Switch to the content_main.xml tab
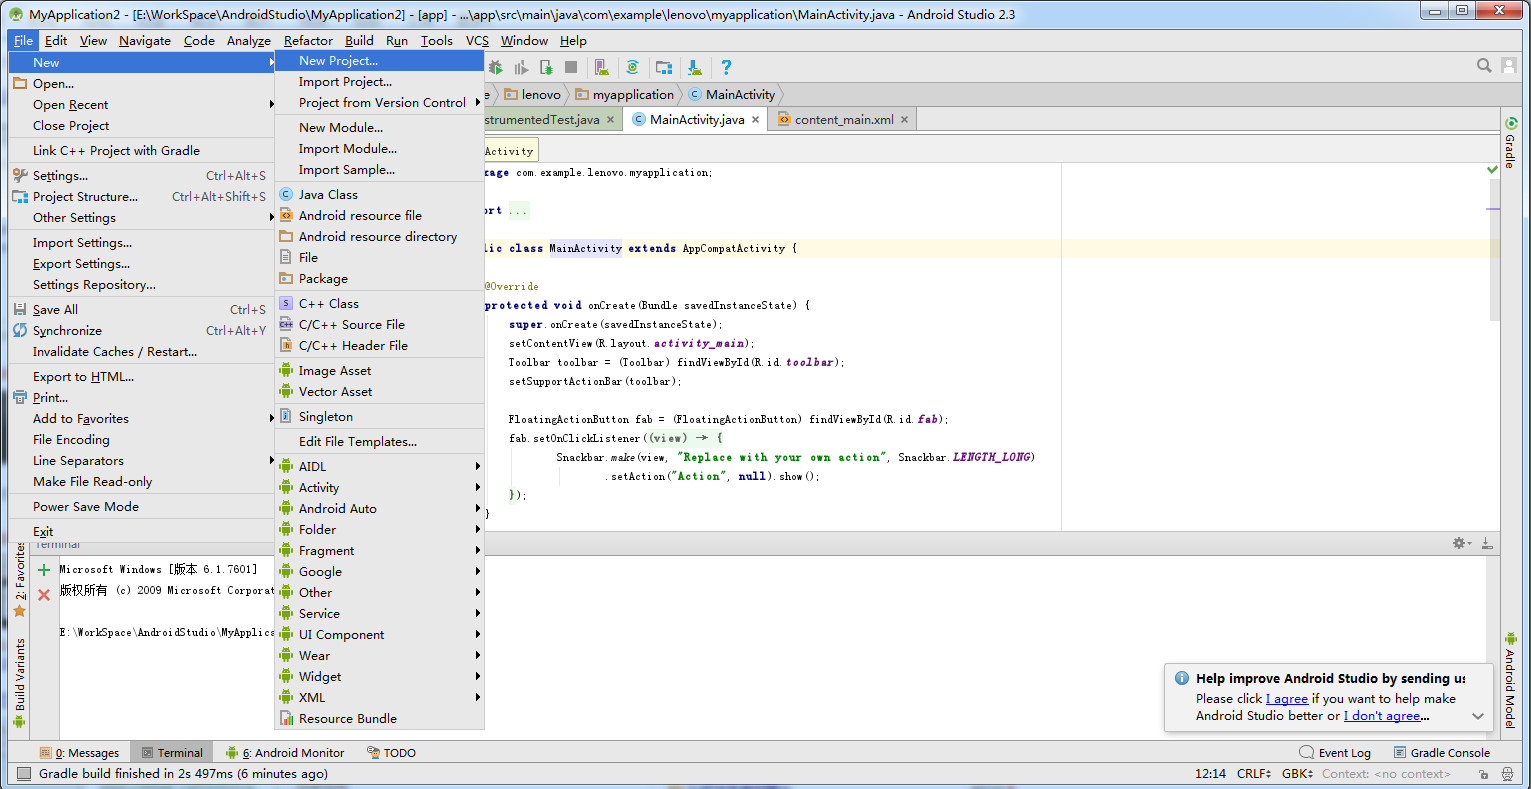 pyautogui.click(x=843, y=120)
